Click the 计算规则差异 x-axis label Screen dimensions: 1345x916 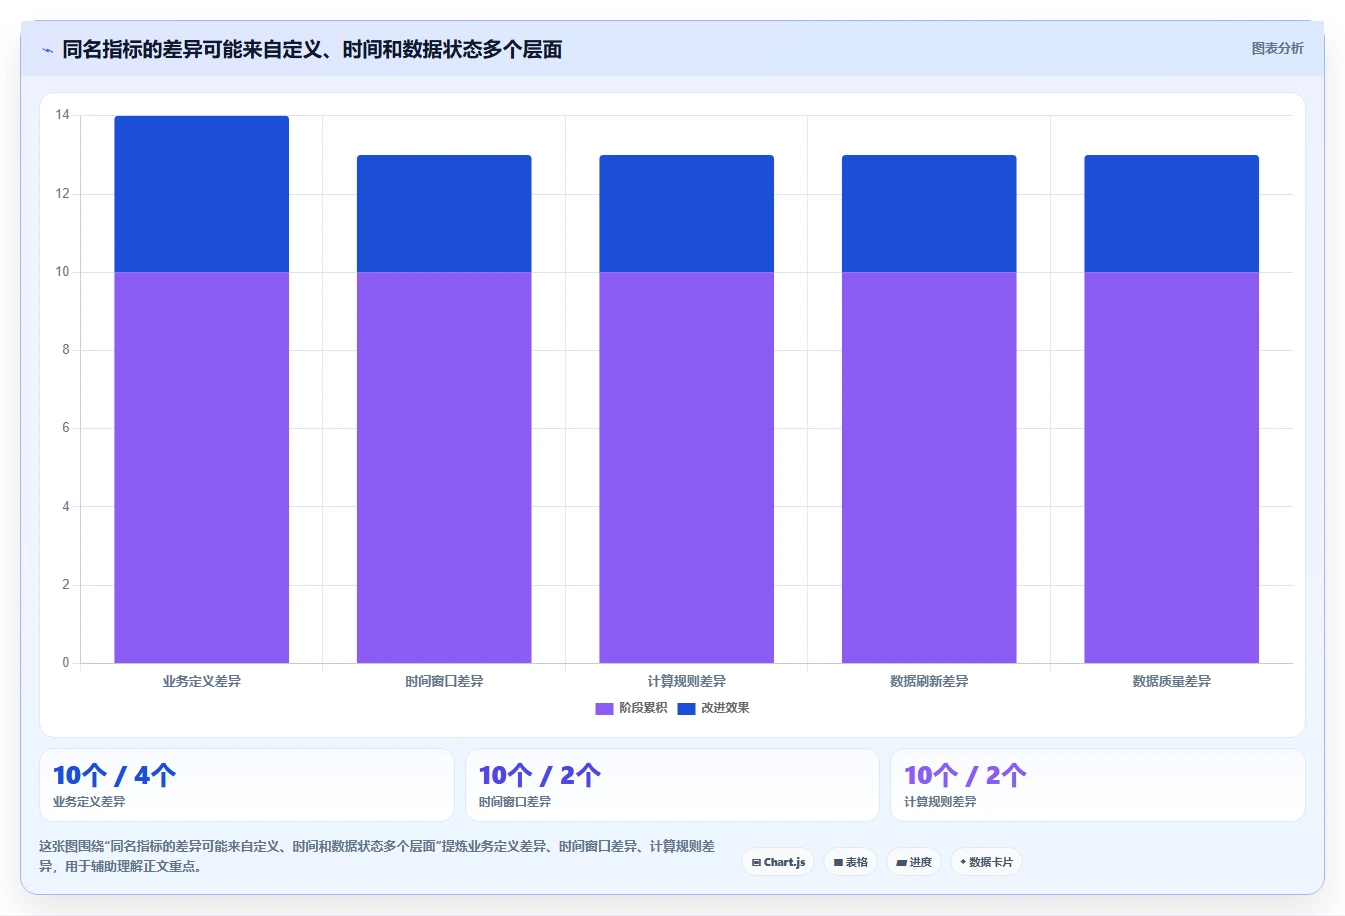[687, 681]
